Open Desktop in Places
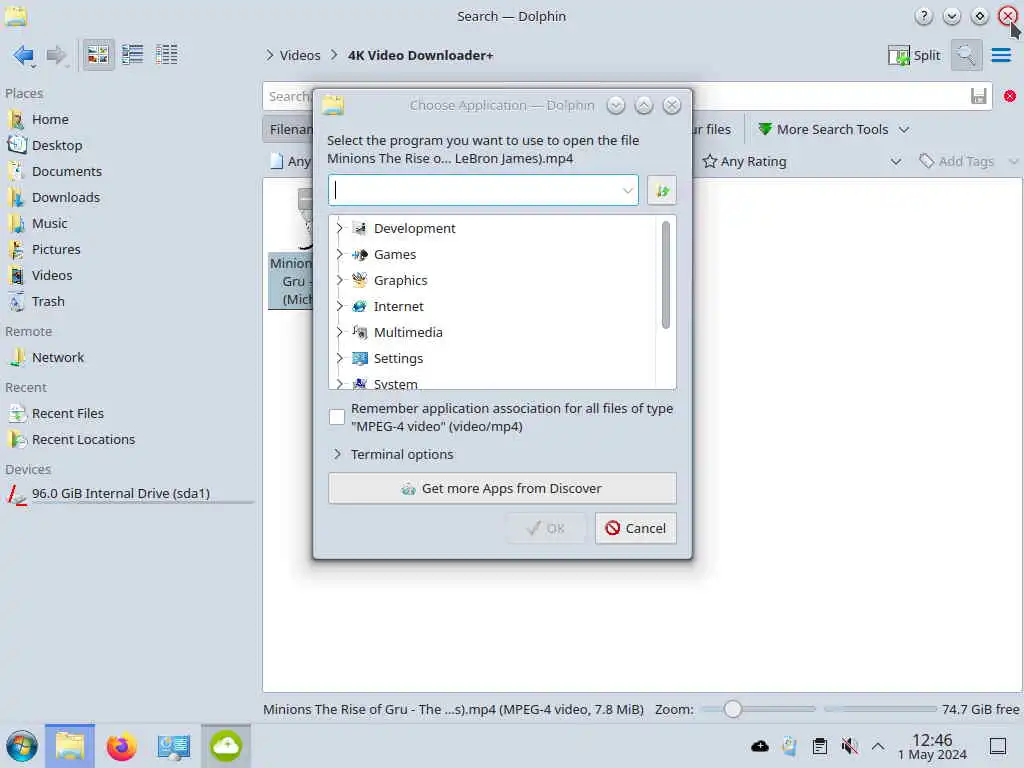 tap(57, 146)
